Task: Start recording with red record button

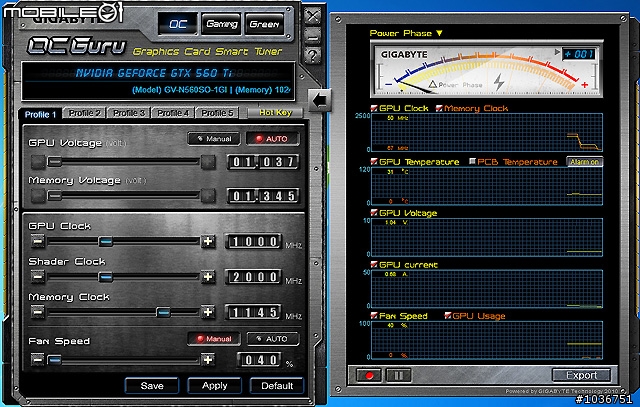Action: tap(369, 375)
